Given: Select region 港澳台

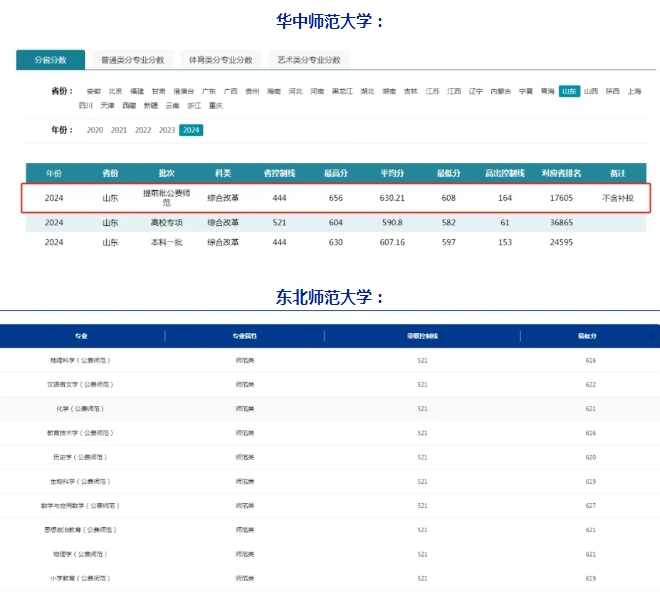Looking at the screenshot, I should point(184,91).
